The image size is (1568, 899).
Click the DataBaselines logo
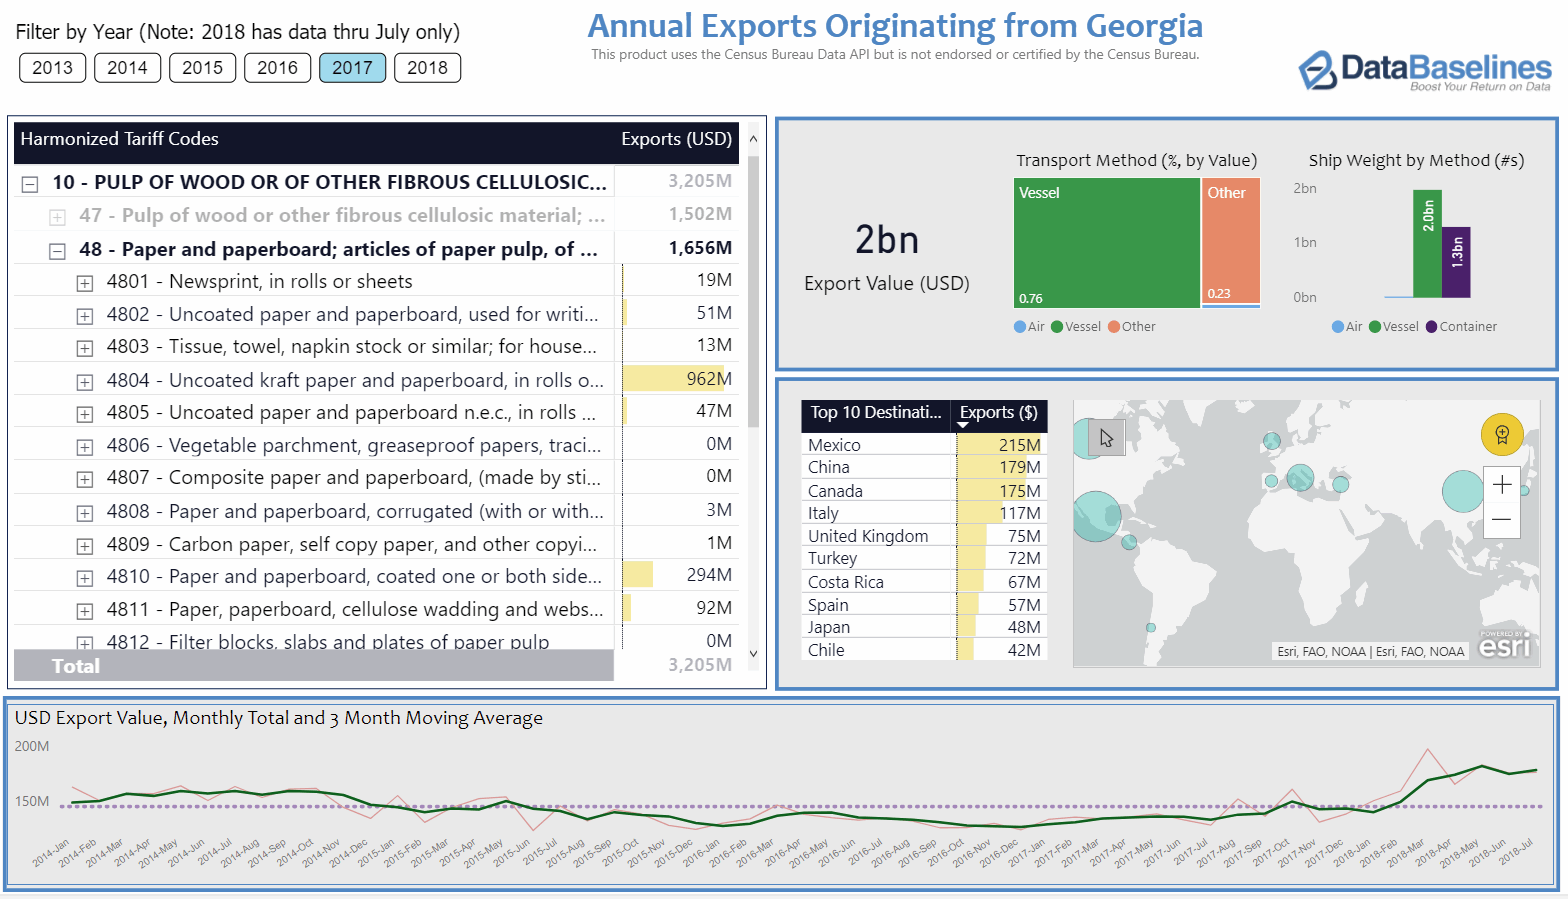point(1424,70)
